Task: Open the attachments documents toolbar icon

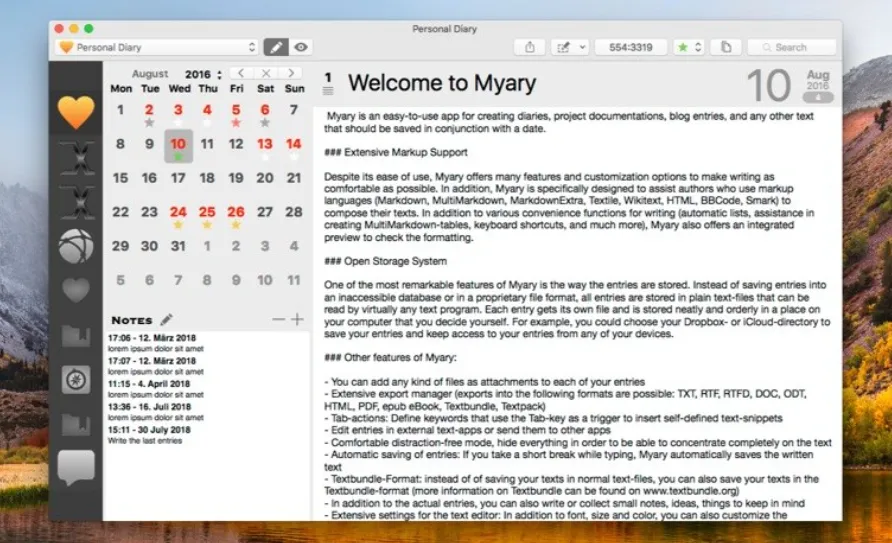Action: [x=726, y=47]
